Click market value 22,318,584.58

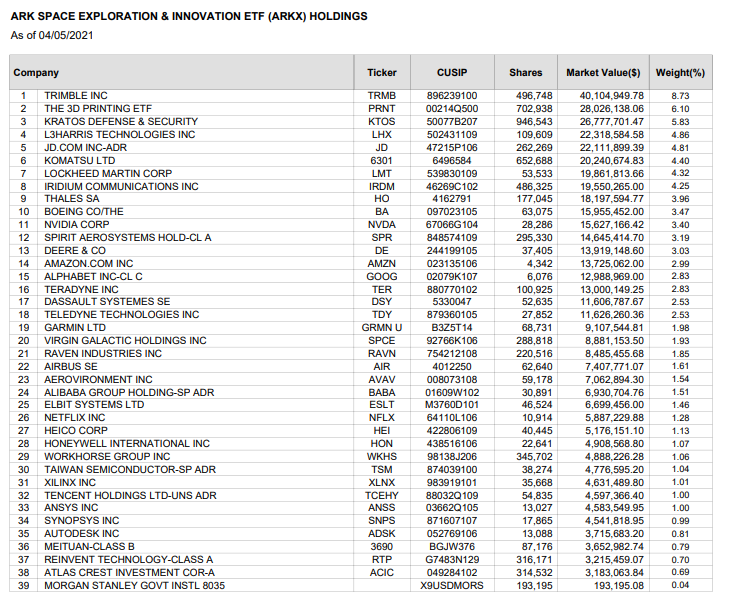611,135
